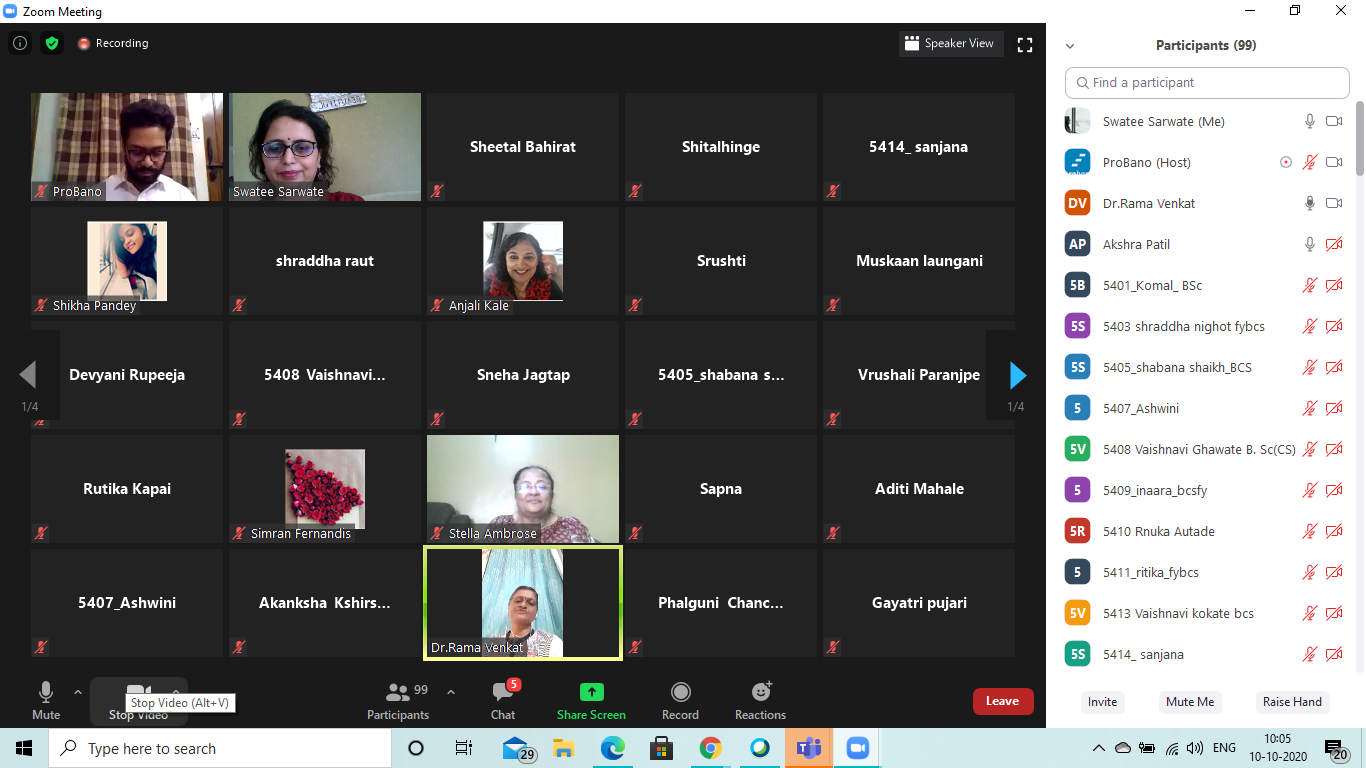The width and height of the screenshot is (1366, 768).
Task: Click the green encryption shield icon
Action: click(x=52, y=43)
